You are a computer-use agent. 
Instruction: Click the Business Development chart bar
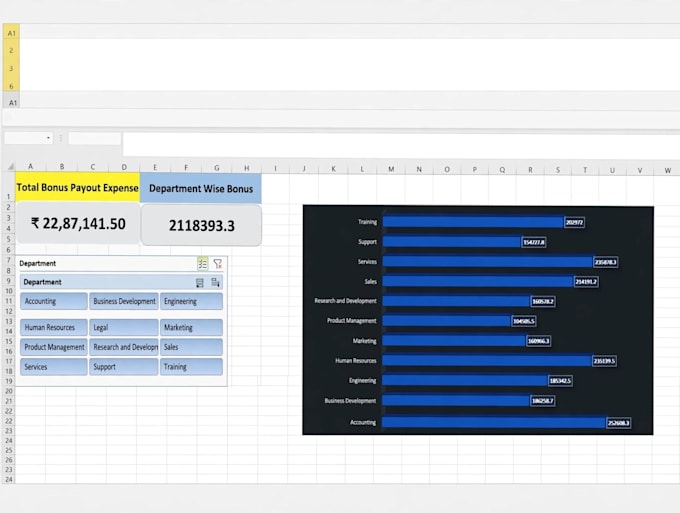[x=456, y=400]
